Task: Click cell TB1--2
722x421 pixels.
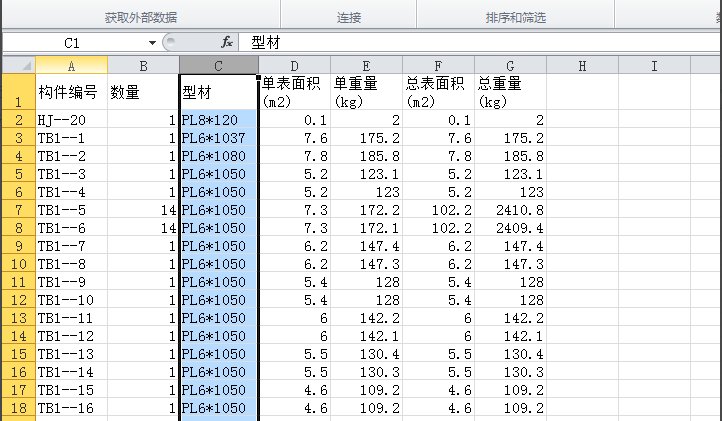Action: tap(71, 156)
